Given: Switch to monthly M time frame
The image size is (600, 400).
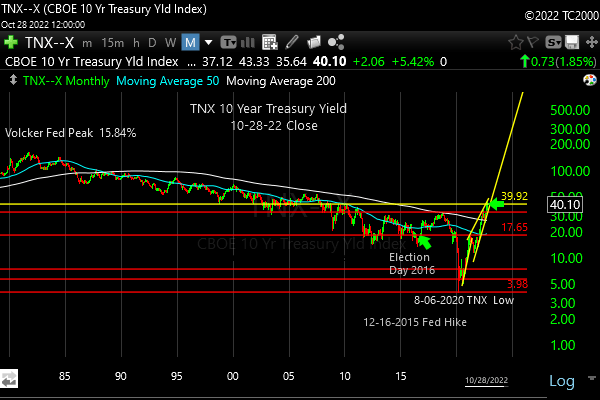Looking at the screenshot, I should 191,43.
